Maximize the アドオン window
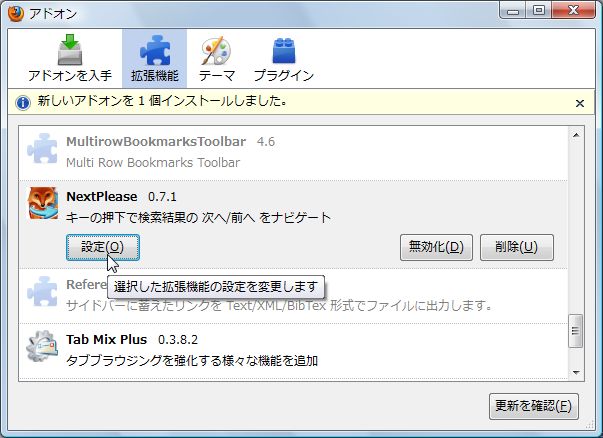This screenshot has width=603, height=438. (x=540, y=10)
